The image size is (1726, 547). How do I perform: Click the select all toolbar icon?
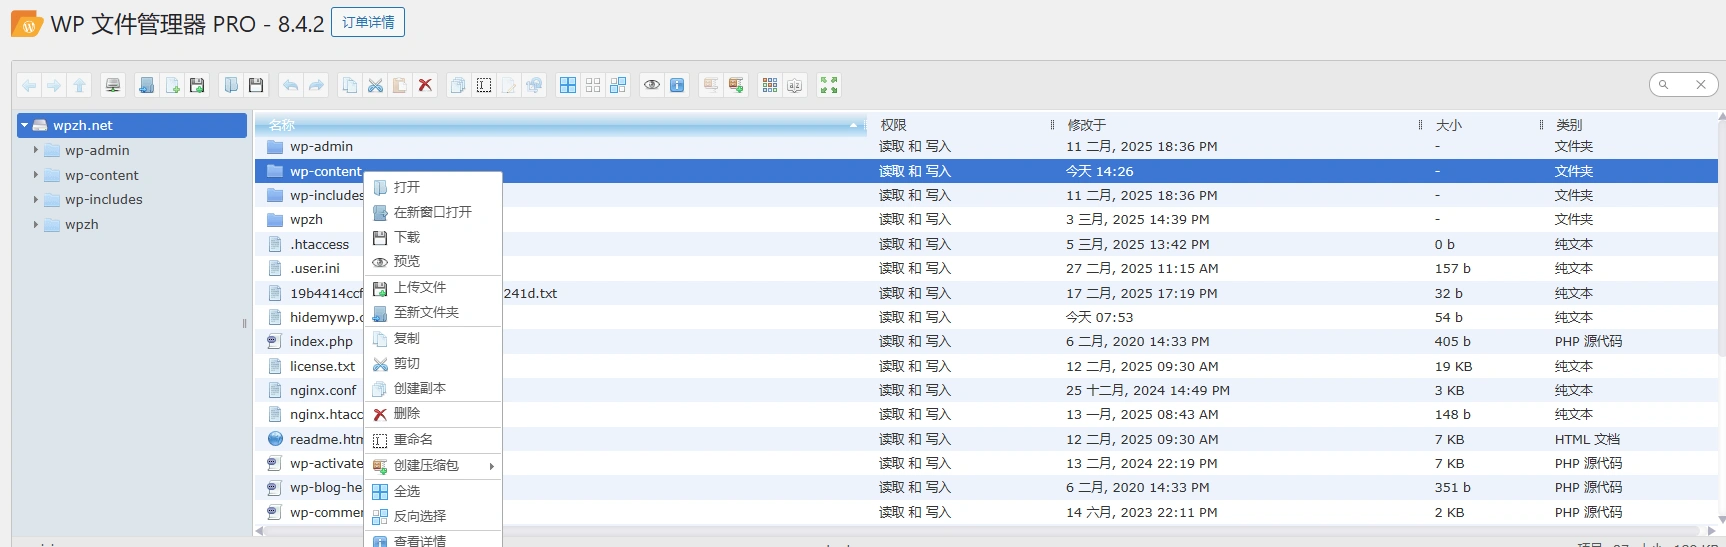pos(568,85)
